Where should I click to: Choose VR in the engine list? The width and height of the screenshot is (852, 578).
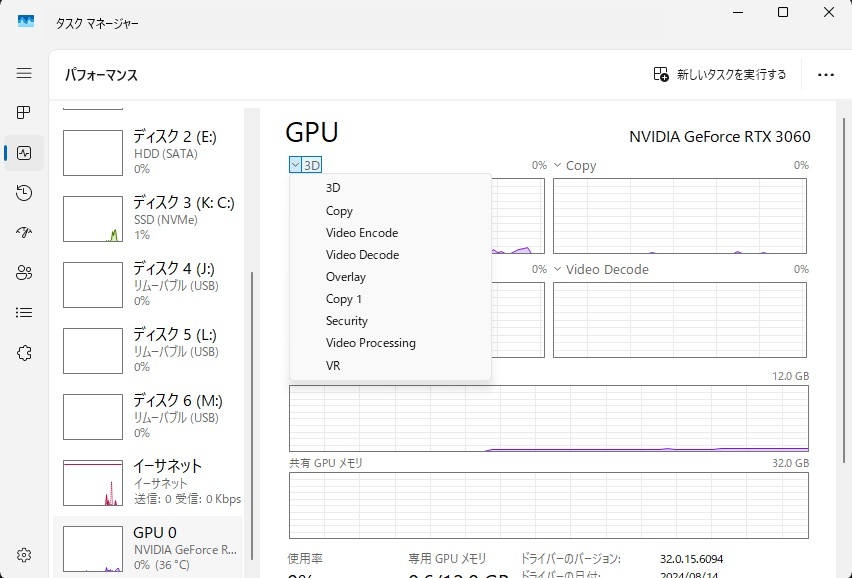[390, 366]
